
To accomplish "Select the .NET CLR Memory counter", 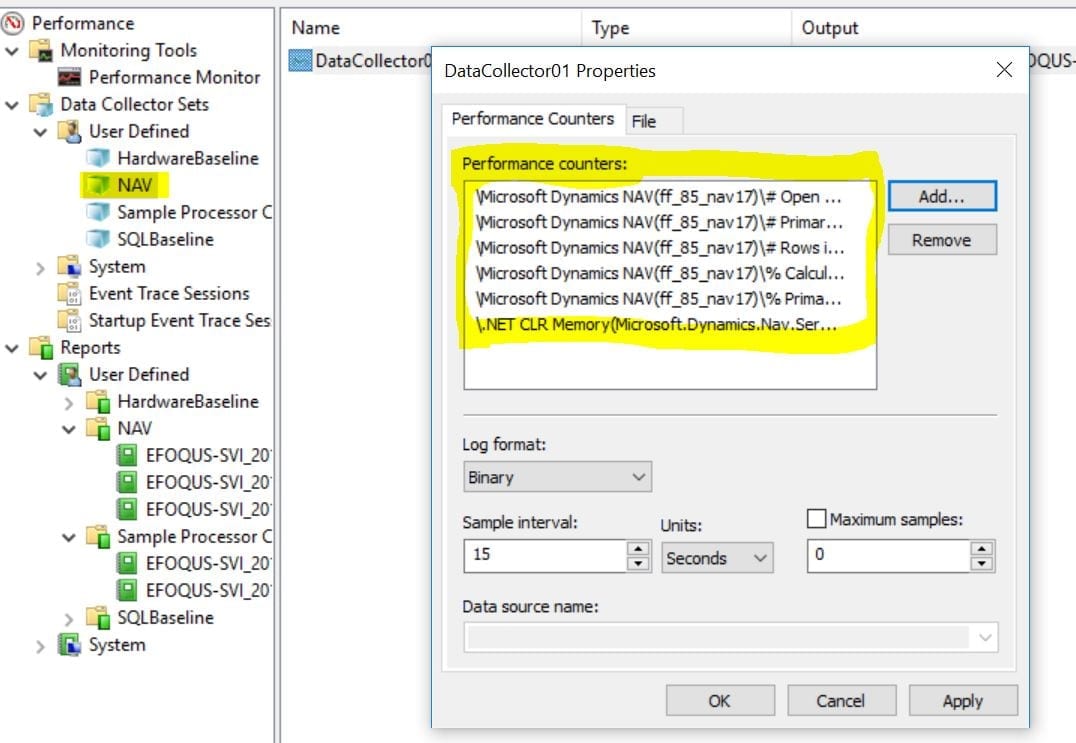I will click(x=656, y=325).
